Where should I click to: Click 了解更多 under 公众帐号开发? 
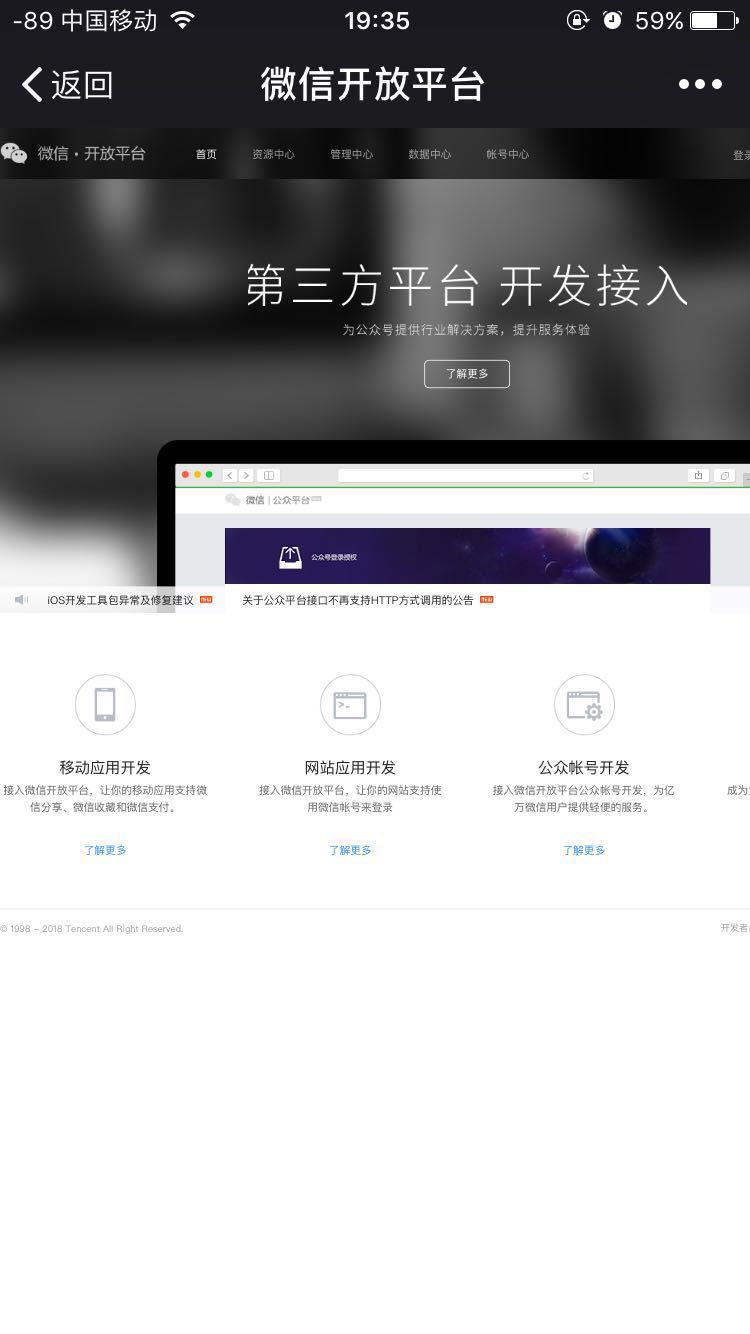(584, 850)
